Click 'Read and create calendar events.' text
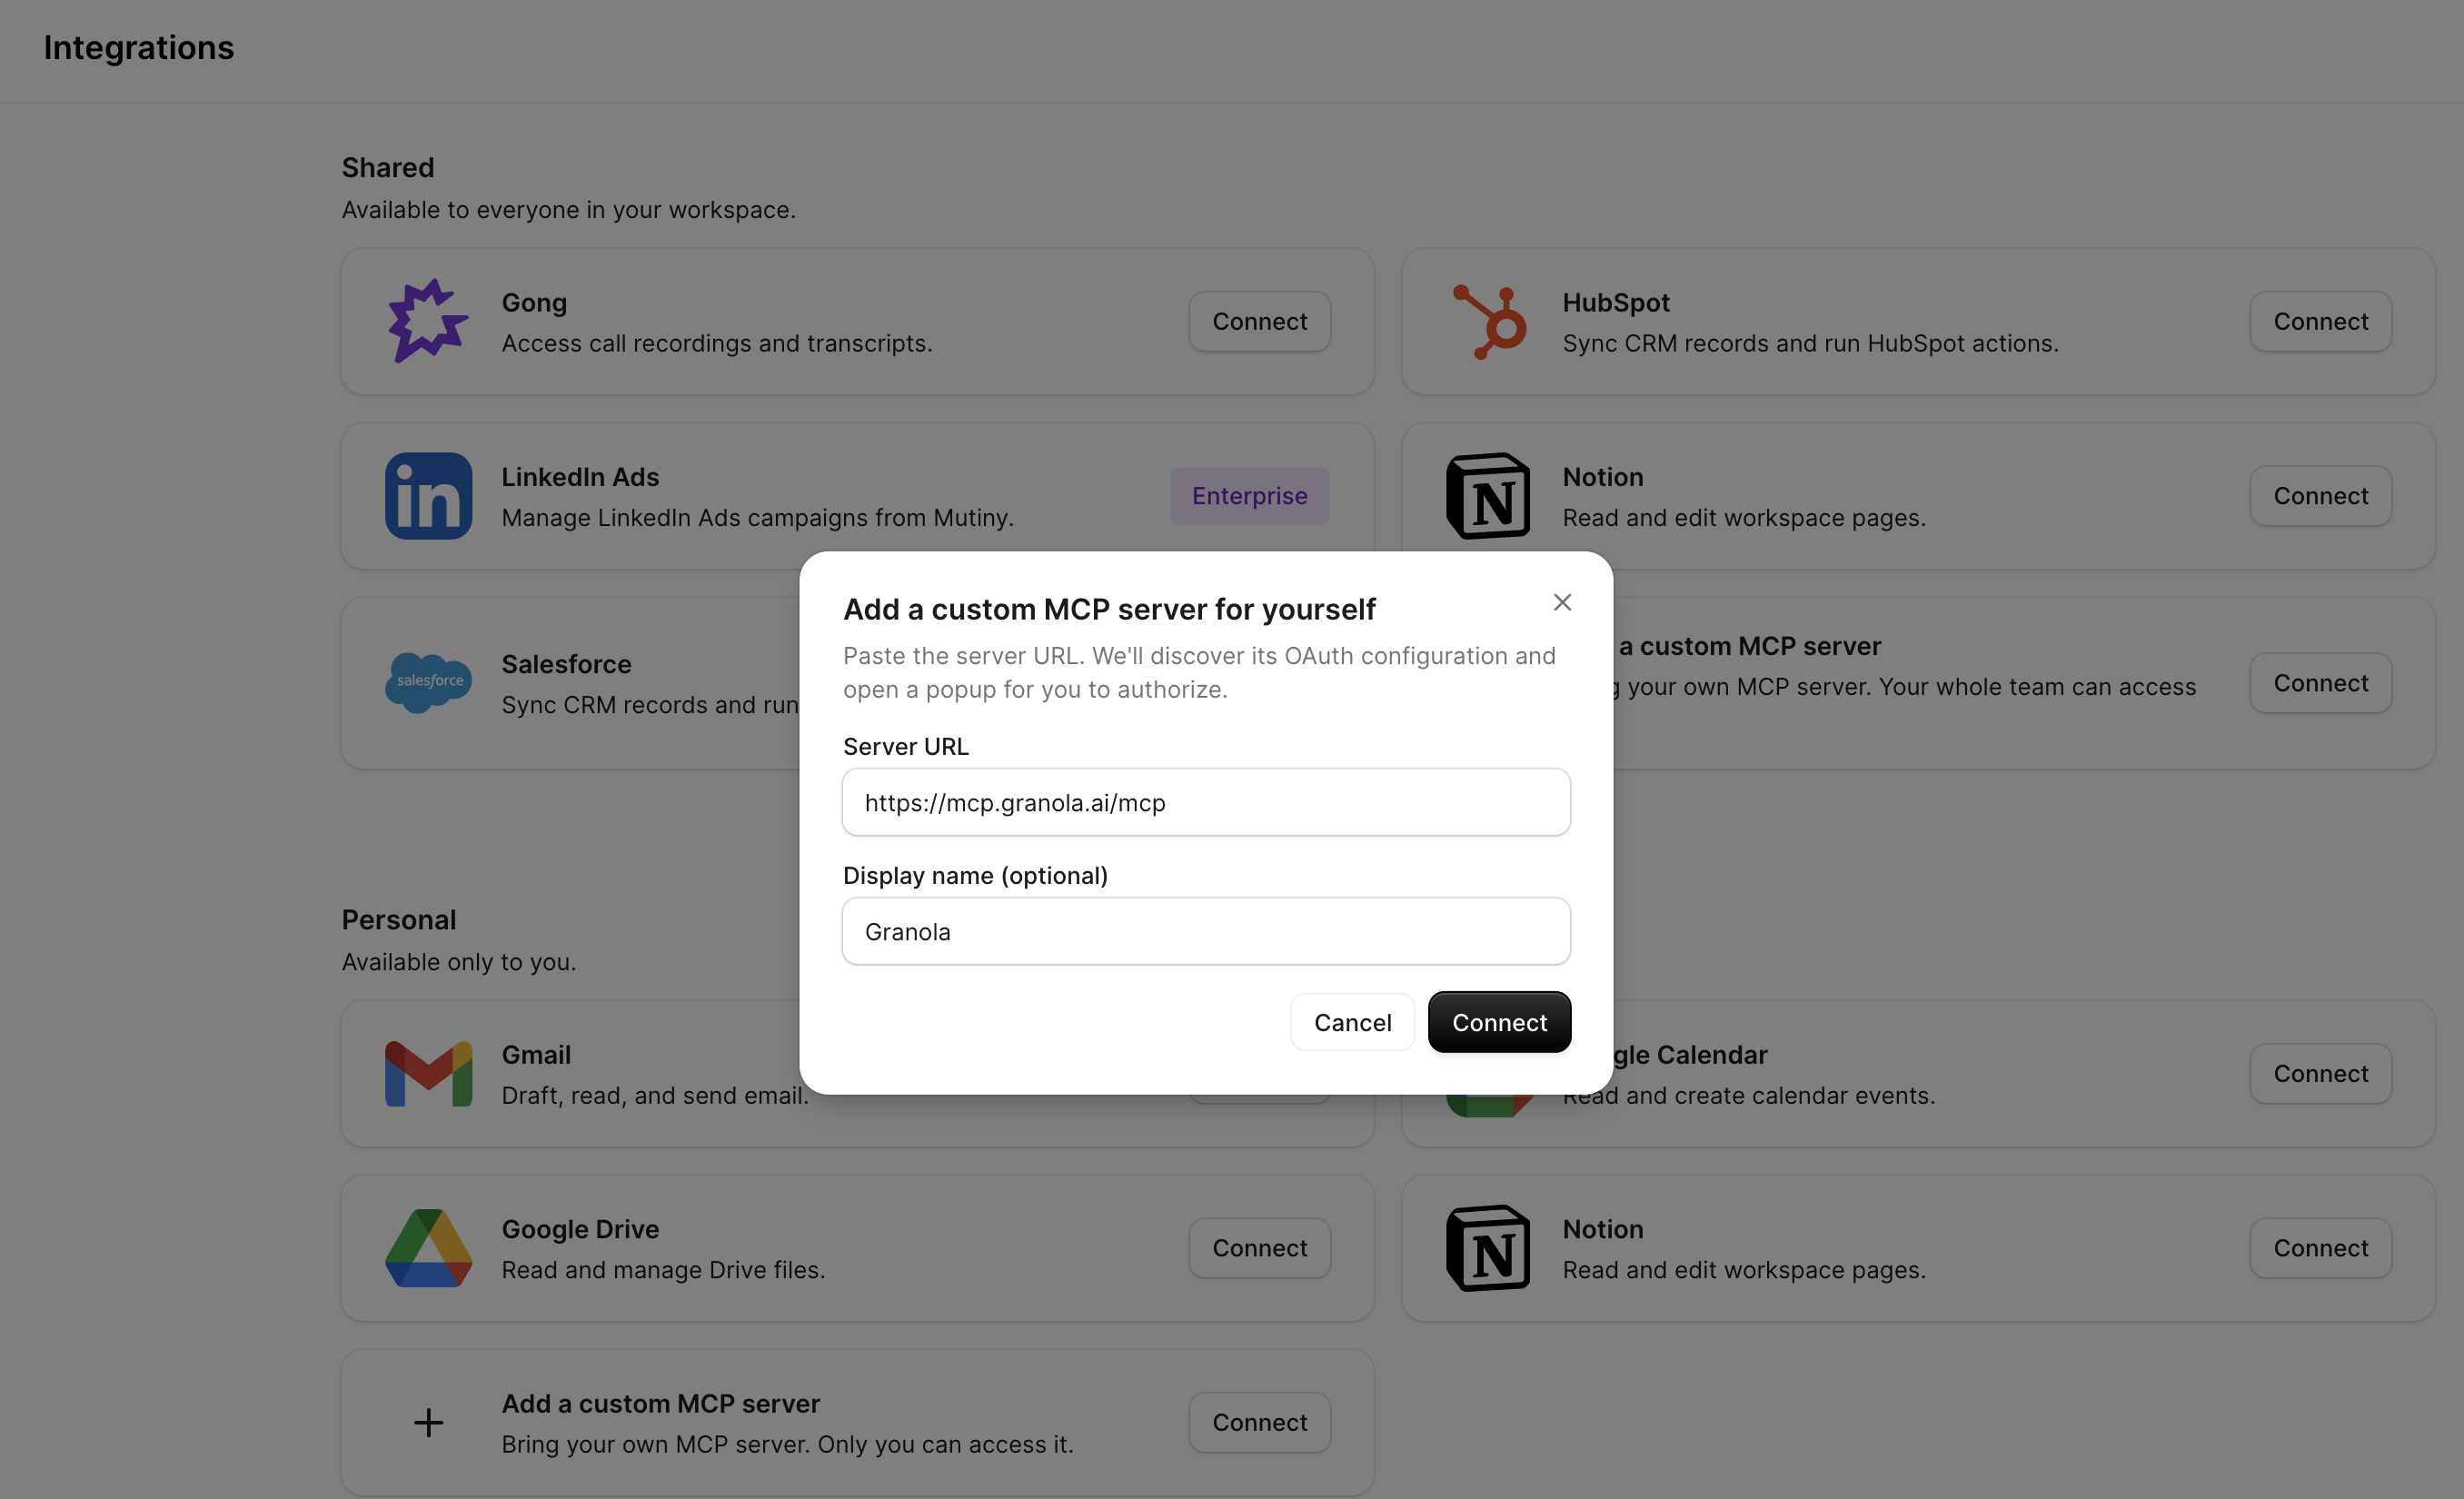The width and height of the screenshot is (2464, 1499). coord(1748,1095)
